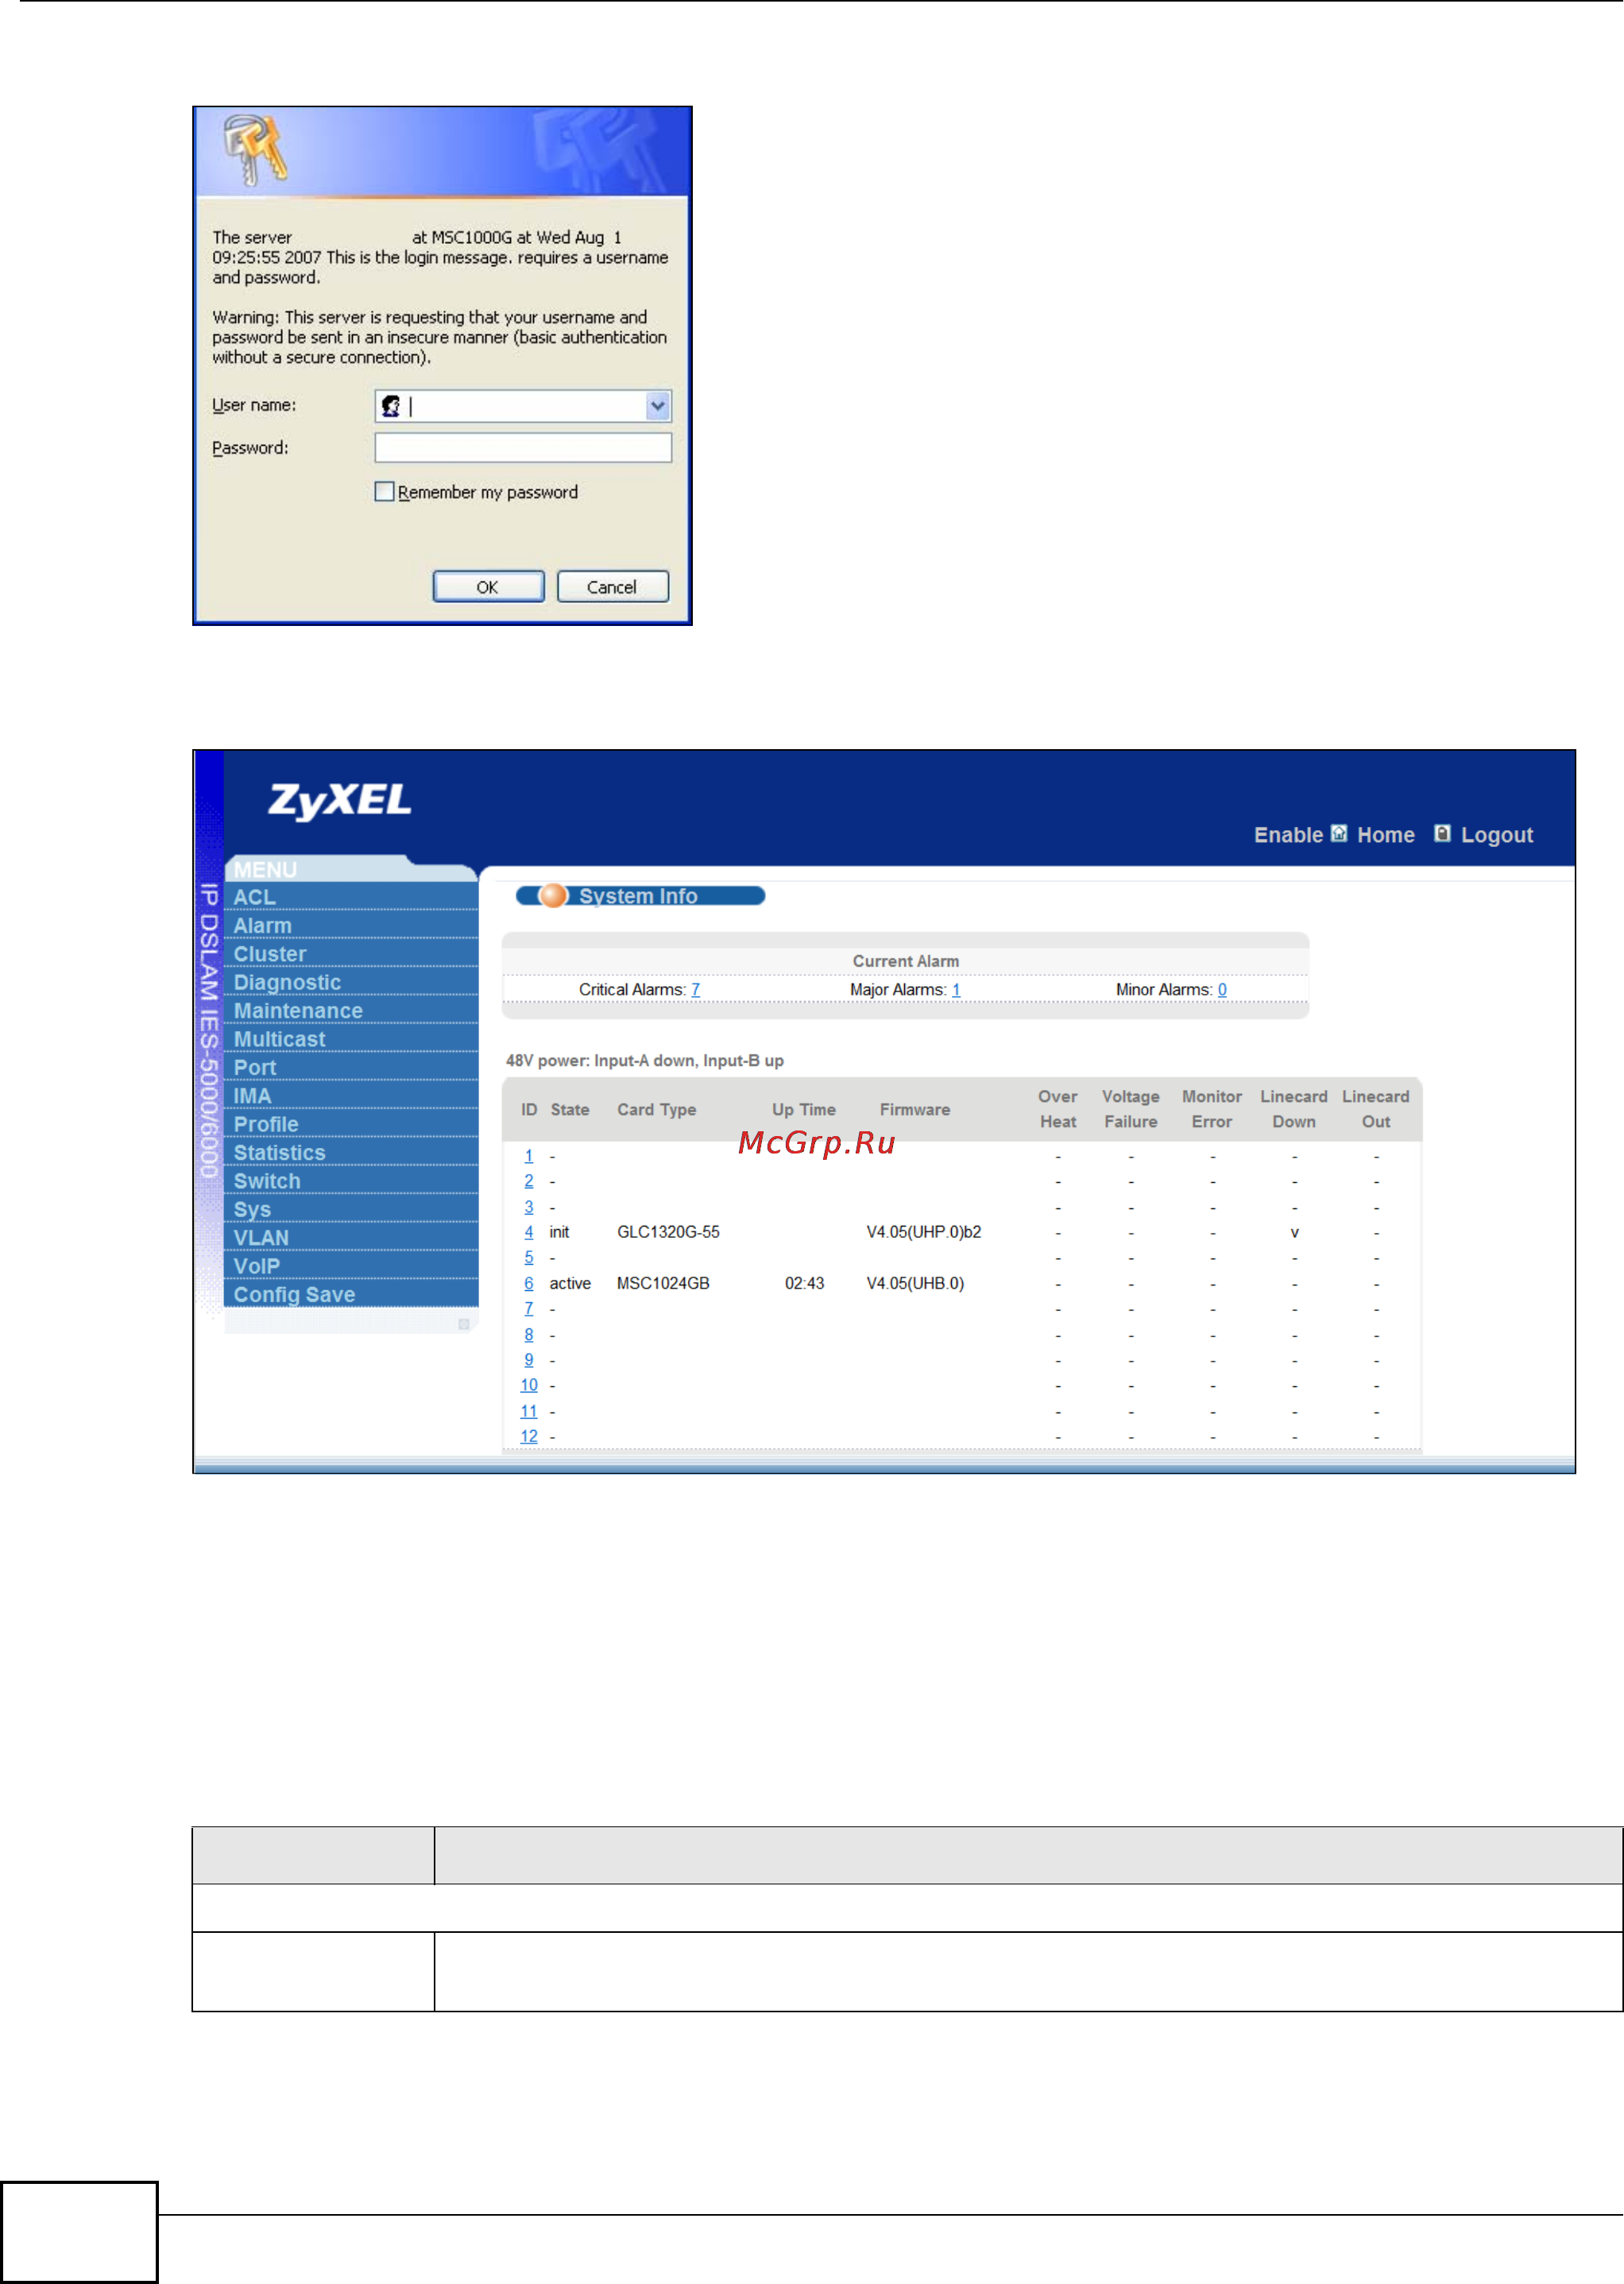Toggle Remember my password checkbox
Viewport: 1624px width, 2284px height.
(x=384, y=492)
